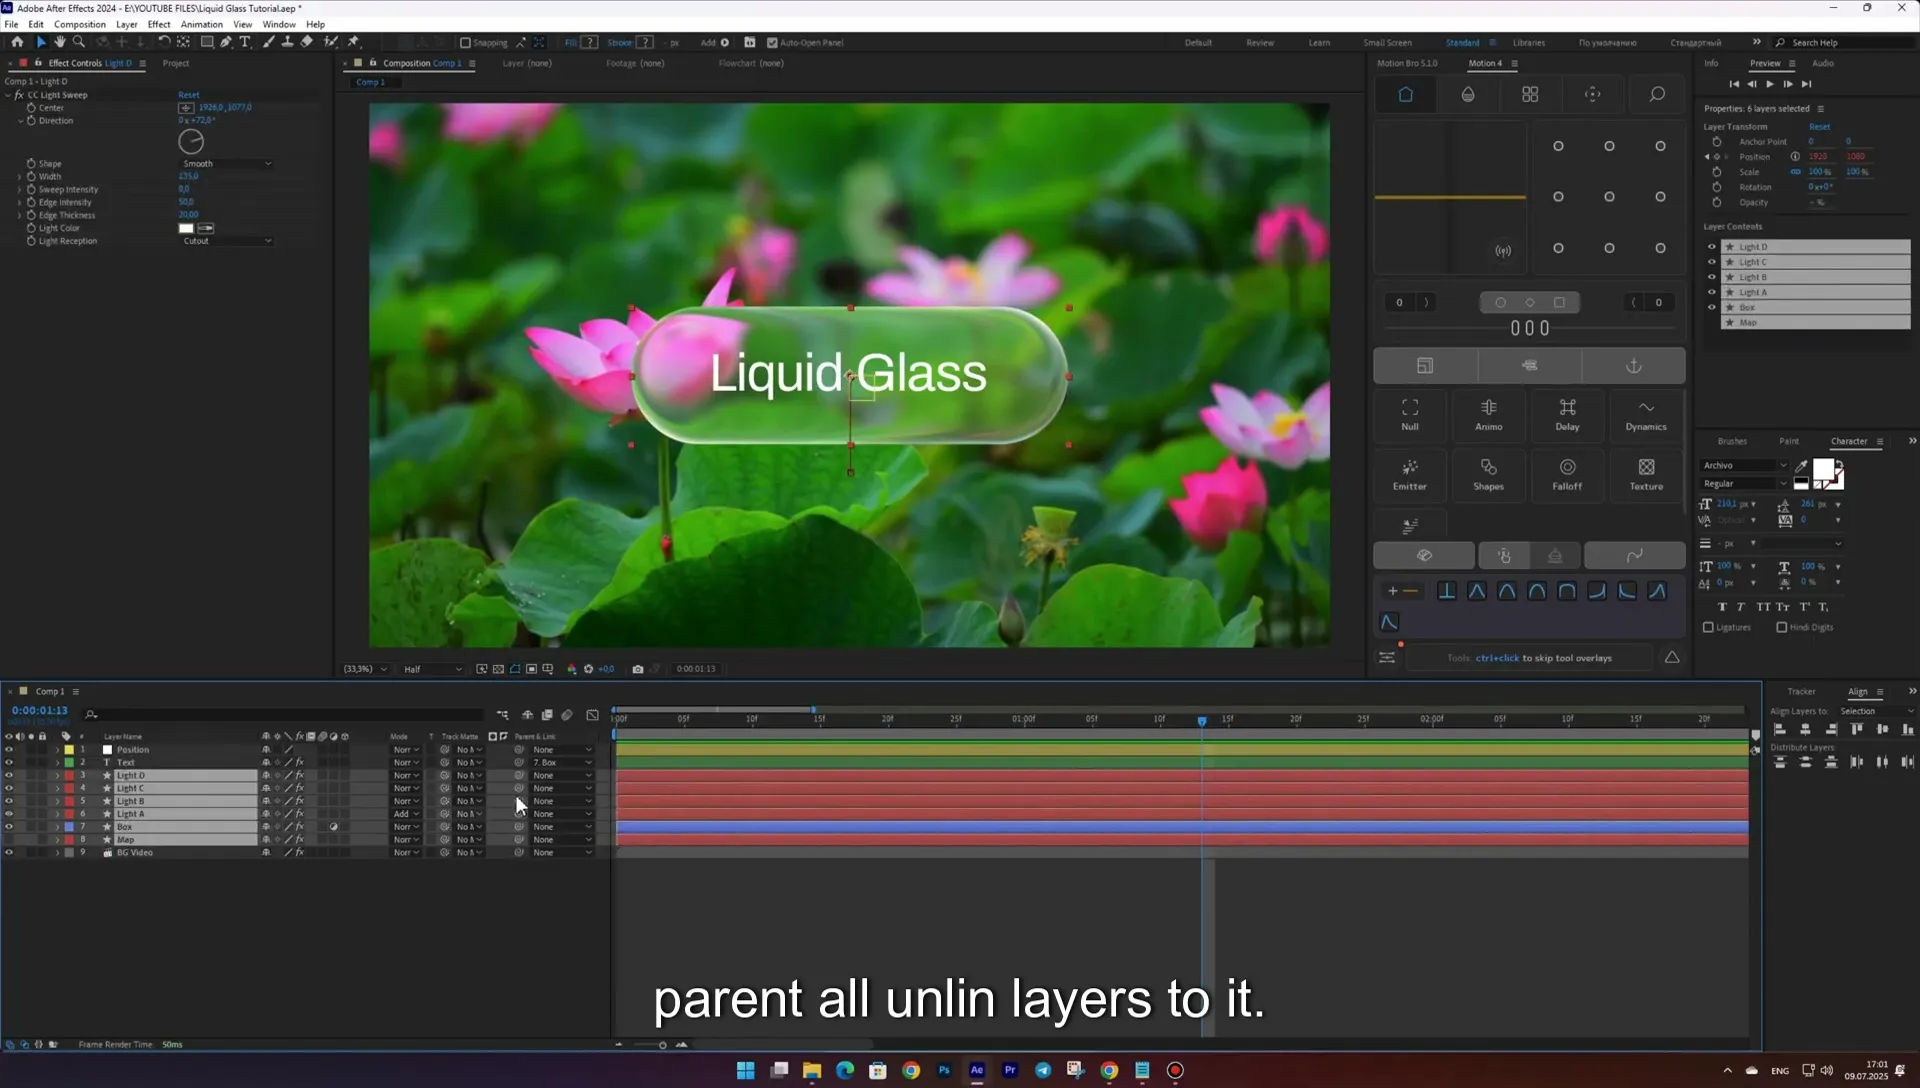This screenshot has height=1088, width=1920.
Task: Enable the Hindi Digits checkbox
Action: point(1782,628)
